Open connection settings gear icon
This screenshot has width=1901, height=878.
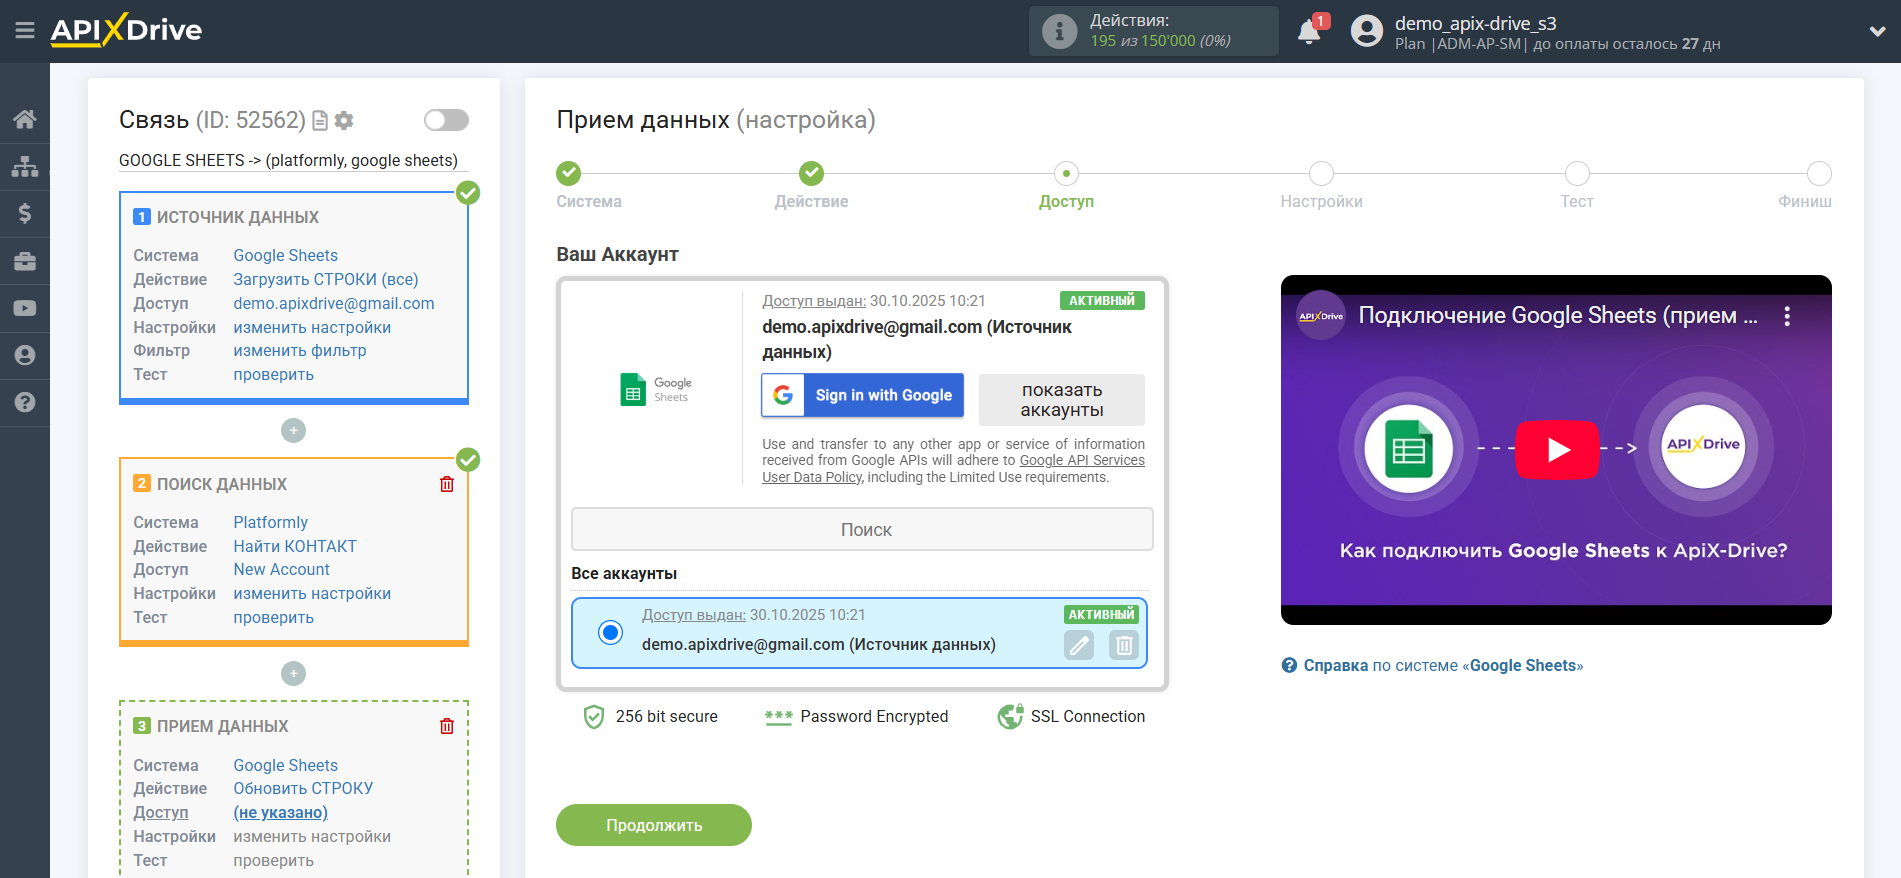coord(345,121)
